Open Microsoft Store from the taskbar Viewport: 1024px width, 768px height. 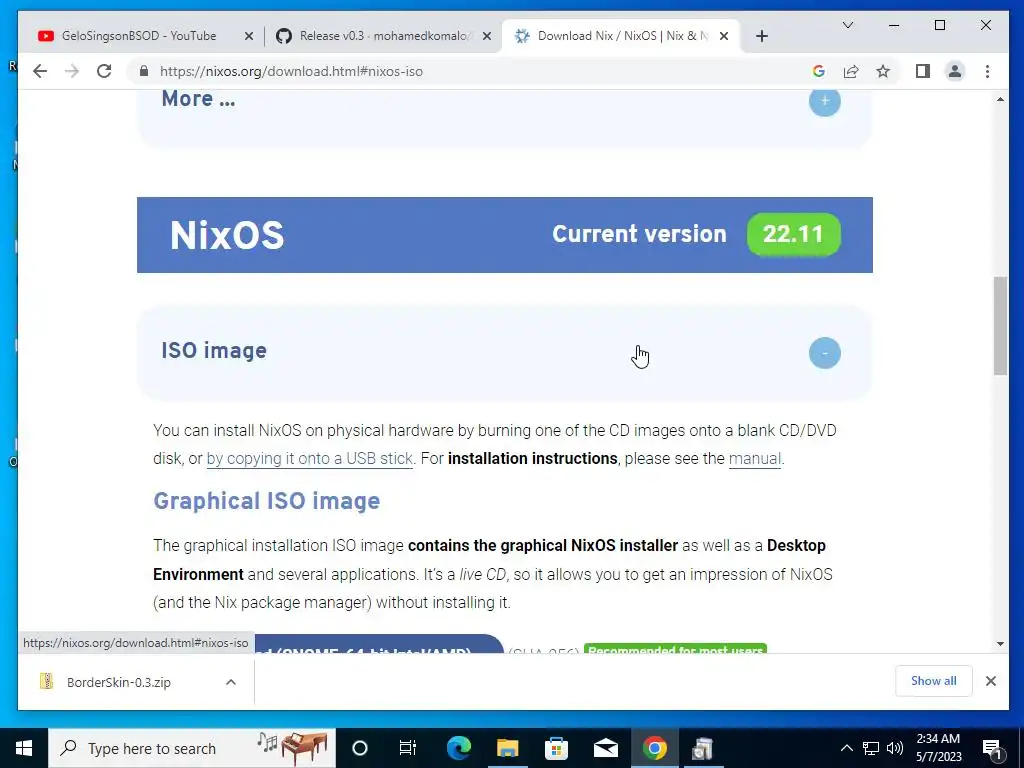(556, 748)
